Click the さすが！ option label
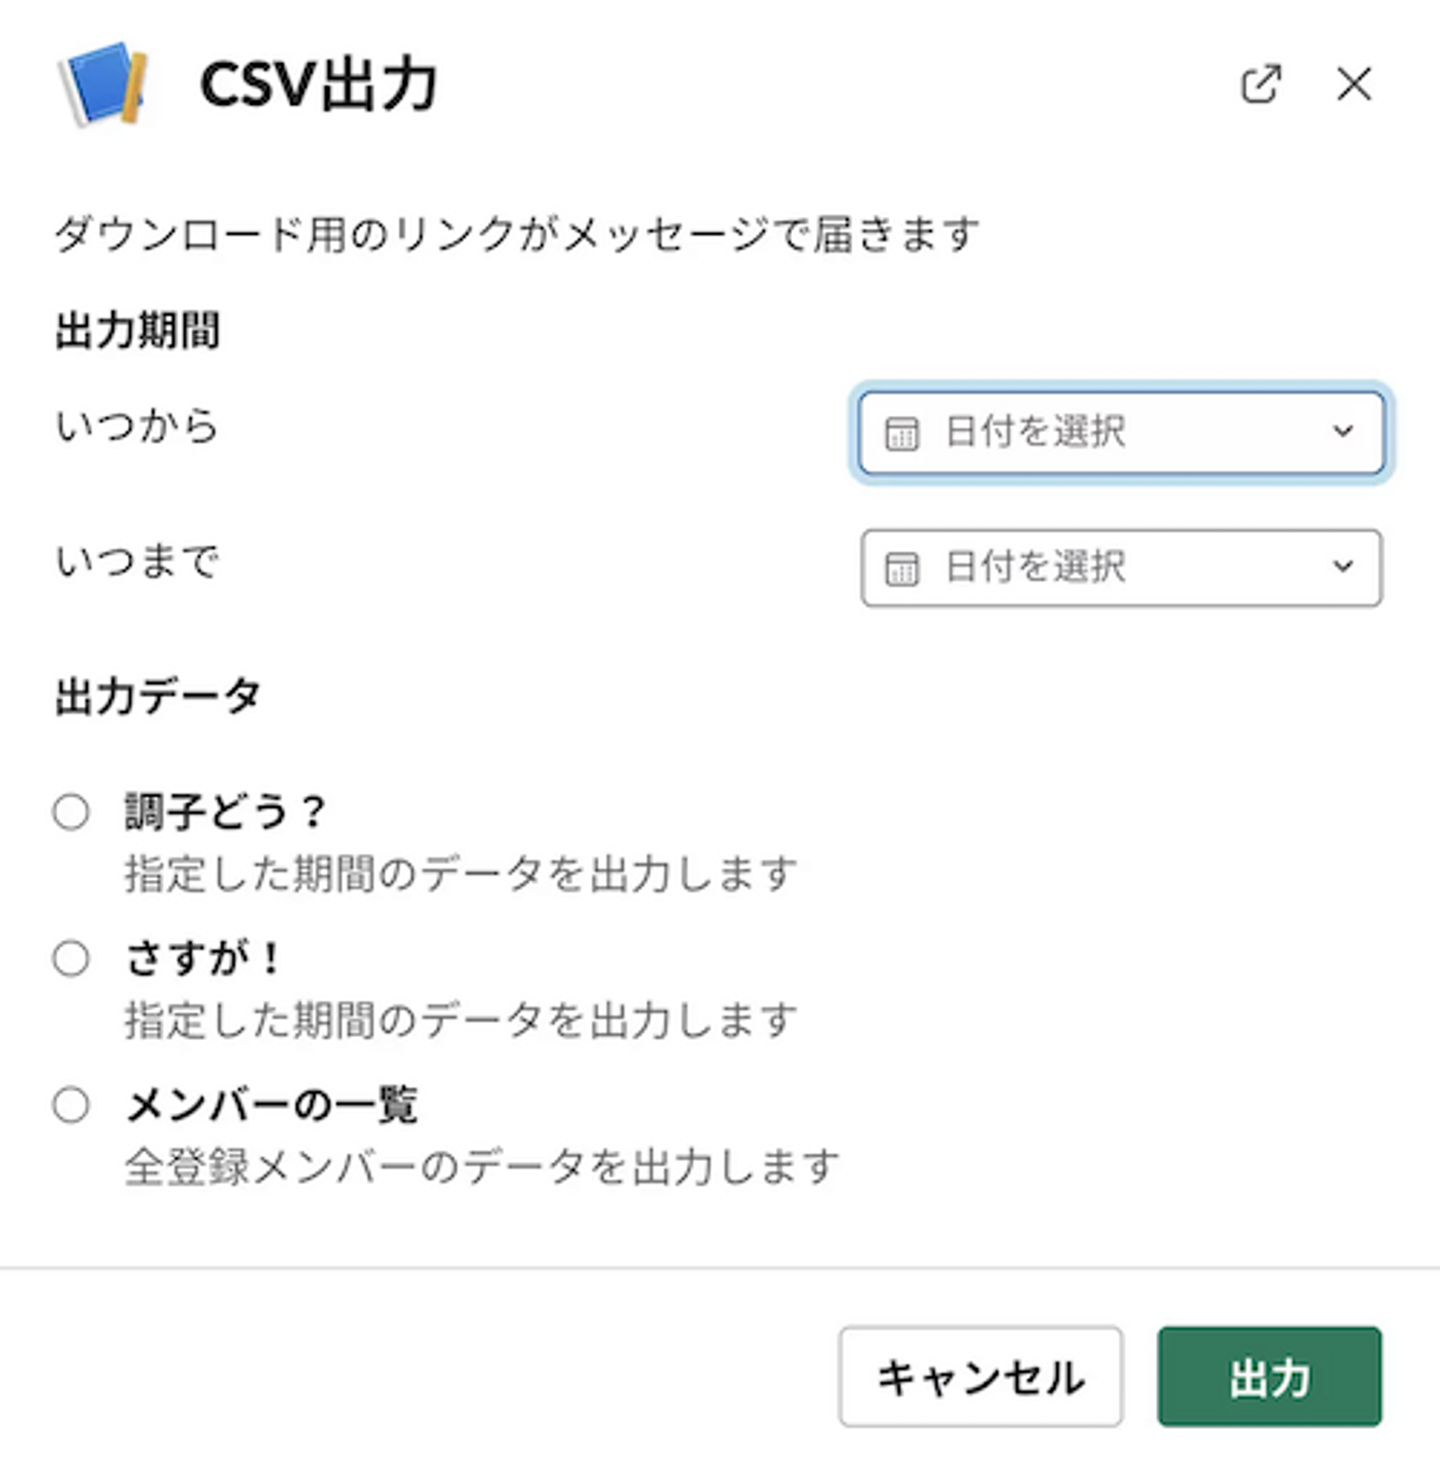 203,958
